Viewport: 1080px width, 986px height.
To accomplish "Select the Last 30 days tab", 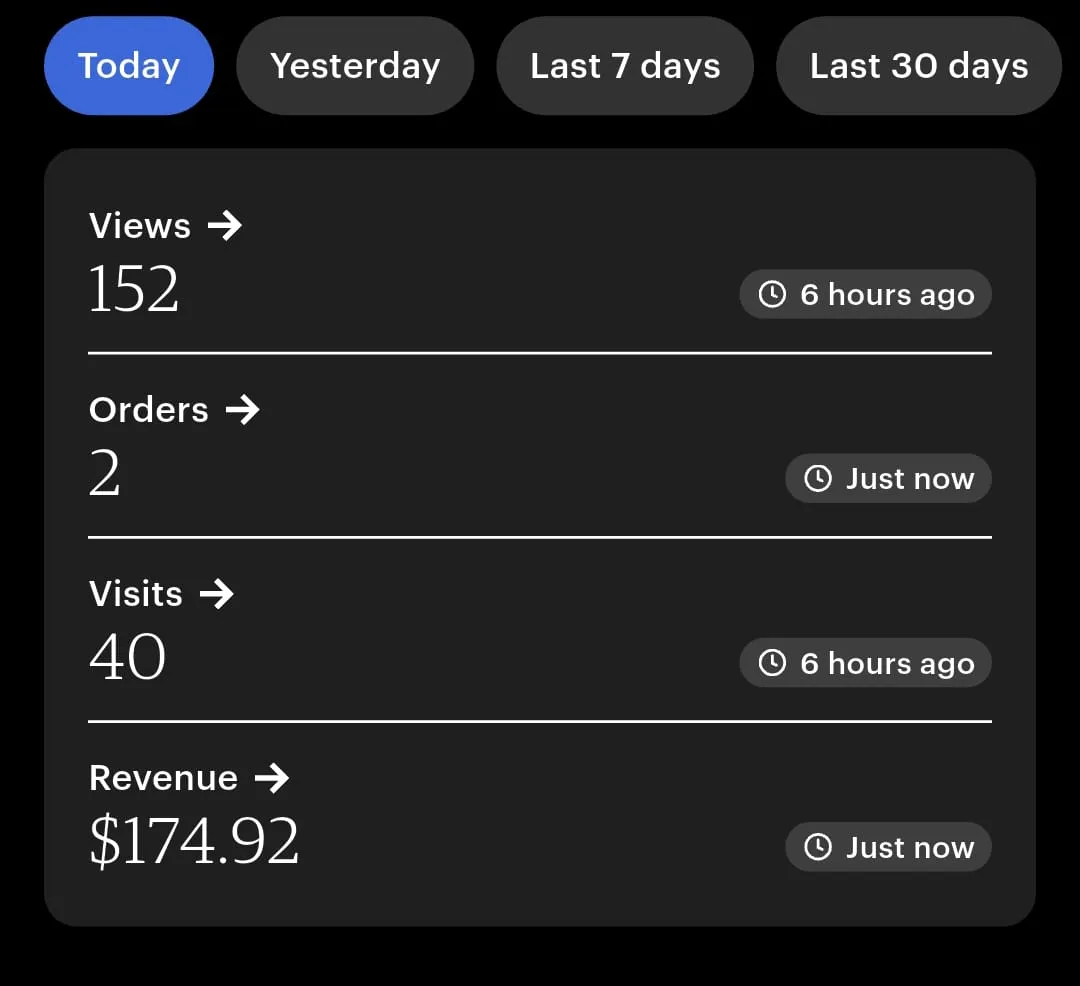I will (918, 66).
